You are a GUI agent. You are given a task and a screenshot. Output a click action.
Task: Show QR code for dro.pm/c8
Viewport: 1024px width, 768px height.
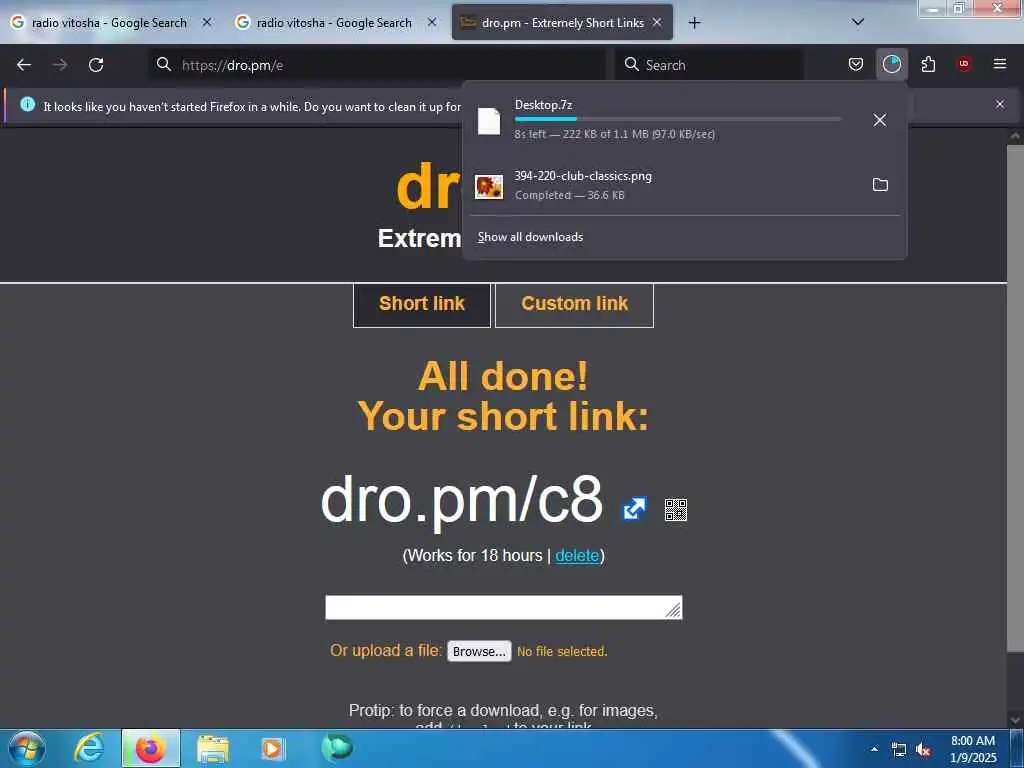pyautogui.click(x=676, y=509)
